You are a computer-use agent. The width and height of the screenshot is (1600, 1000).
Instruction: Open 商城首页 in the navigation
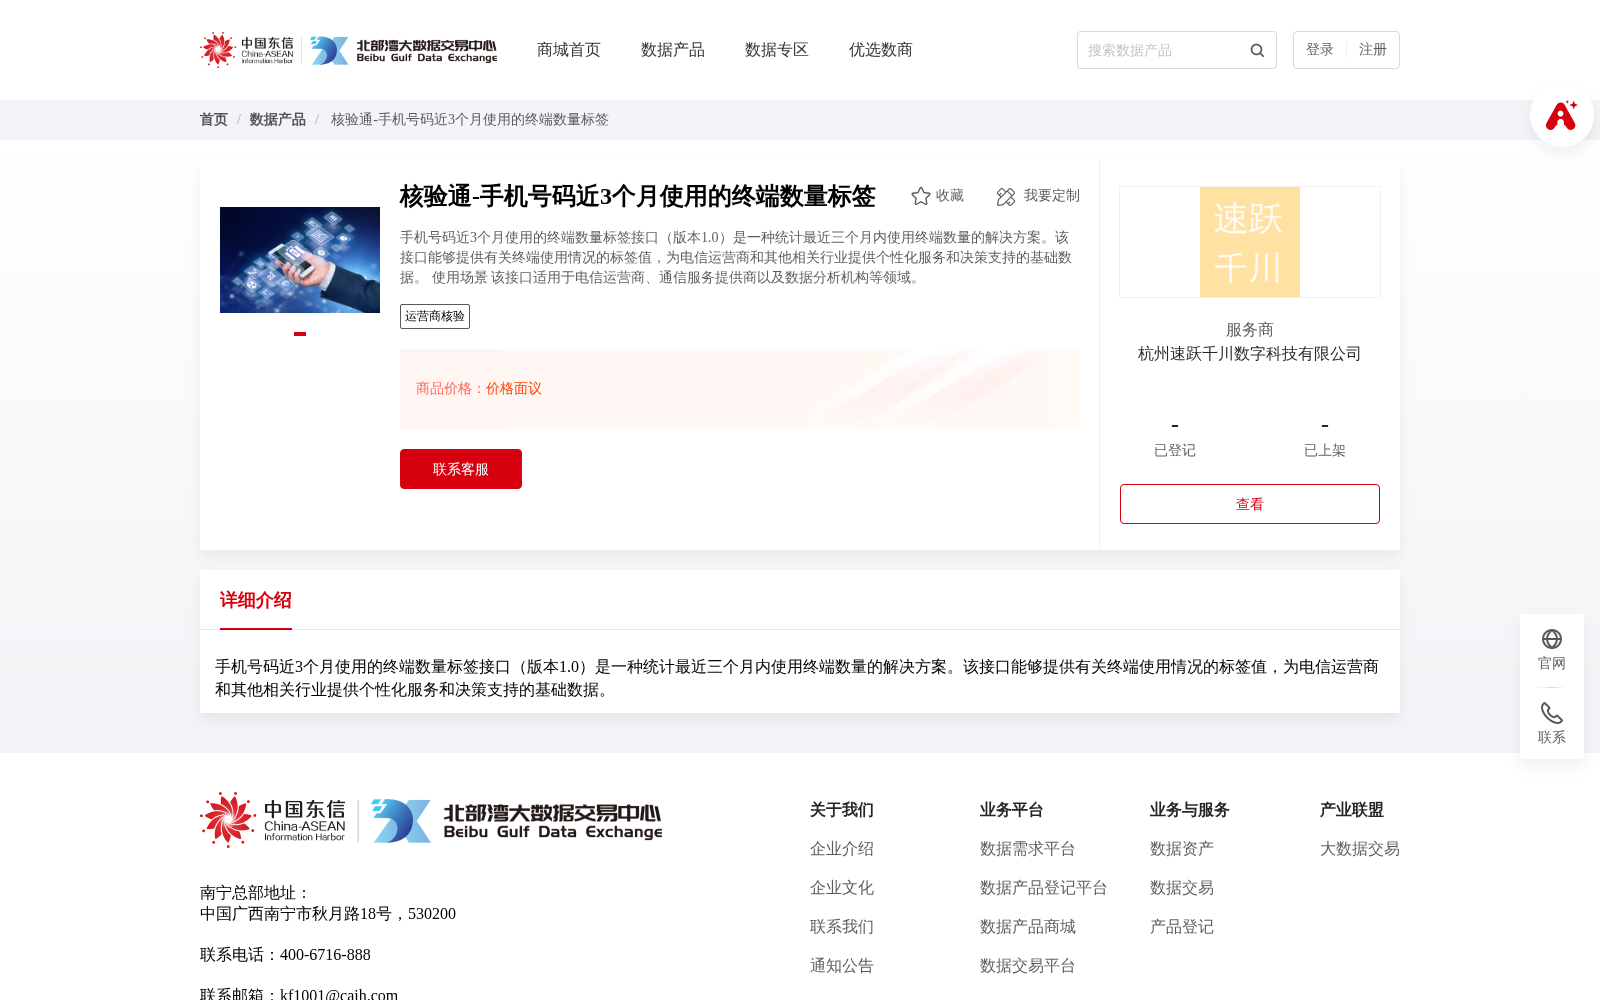click(x=569, y=50)
